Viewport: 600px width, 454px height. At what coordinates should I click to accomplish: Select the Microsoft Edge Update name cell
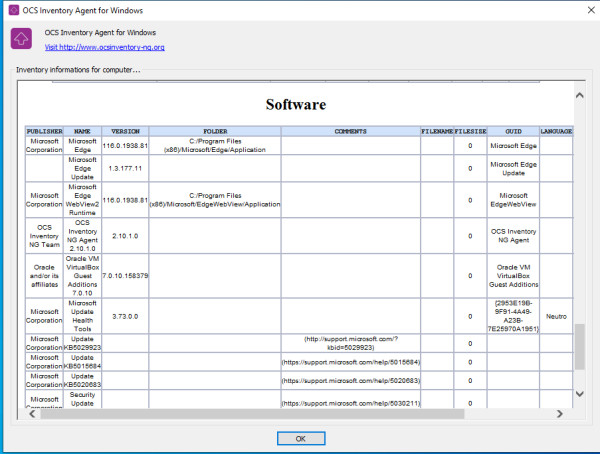point(82,168)
